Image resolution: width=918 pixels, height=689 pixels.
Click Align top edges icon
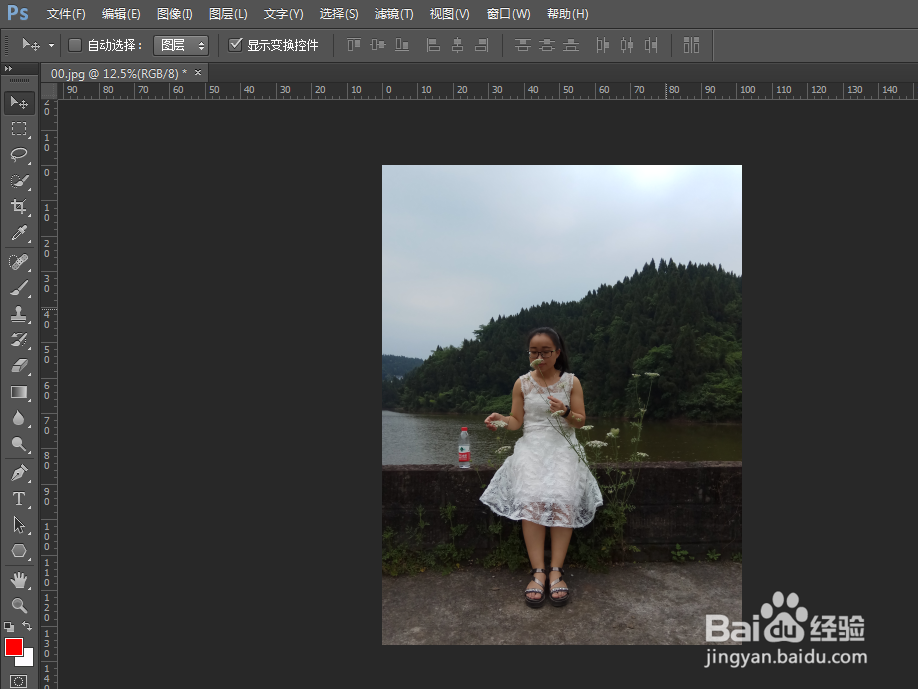click(x=354, y=44)
